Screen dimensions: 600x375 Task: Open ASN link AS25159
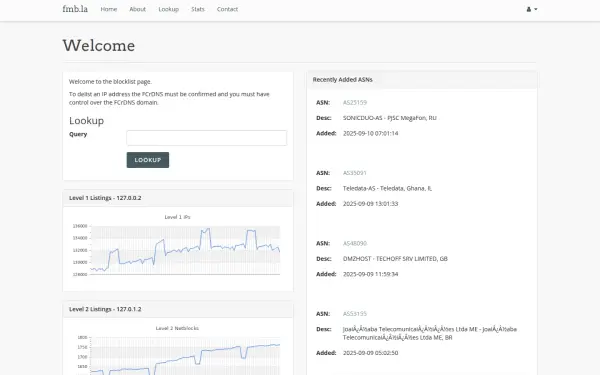(355, 103)
